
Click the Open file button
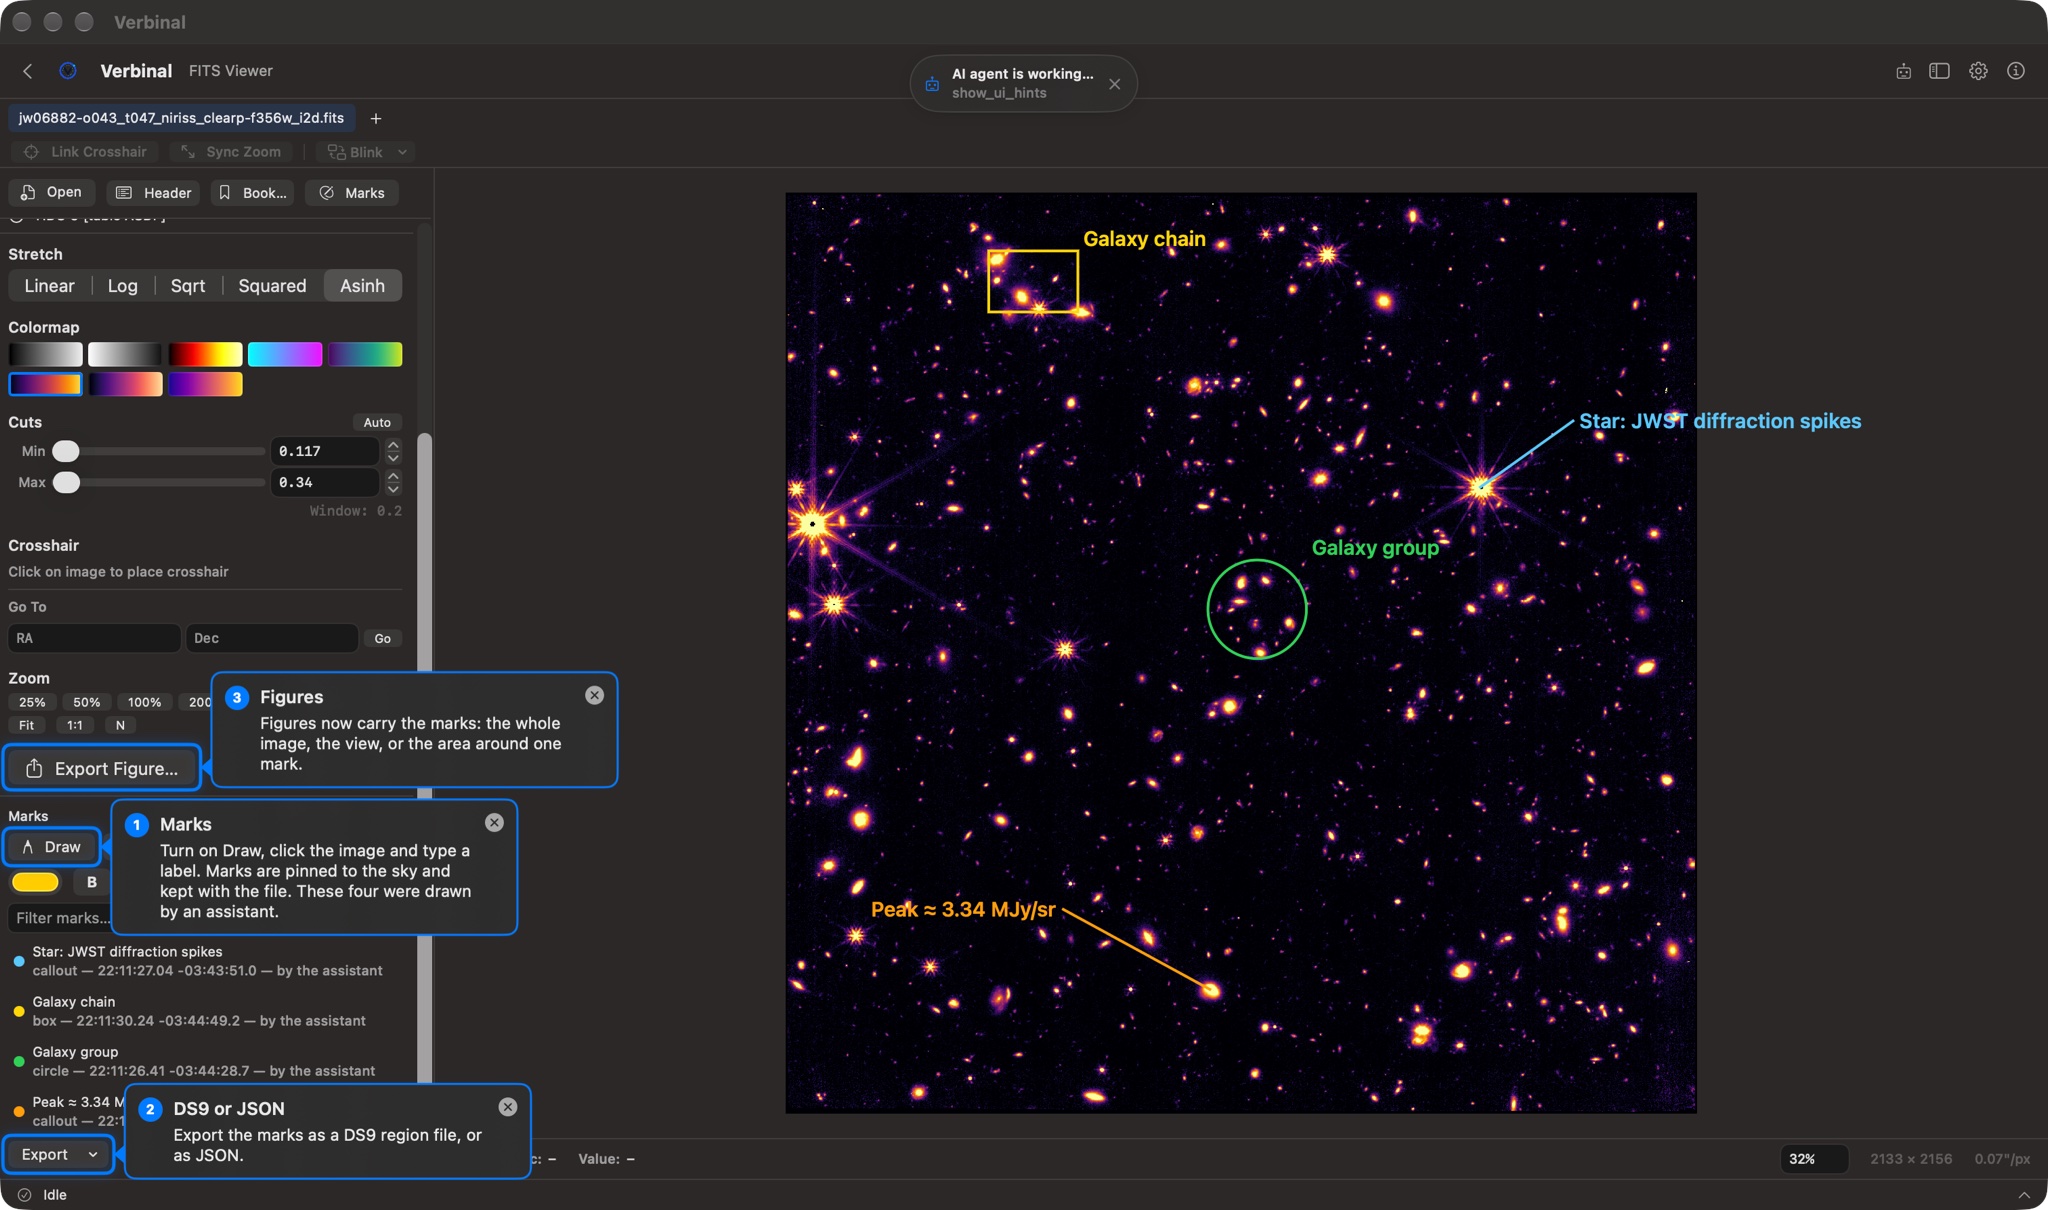pyautogui.click(x=52, y=192)
